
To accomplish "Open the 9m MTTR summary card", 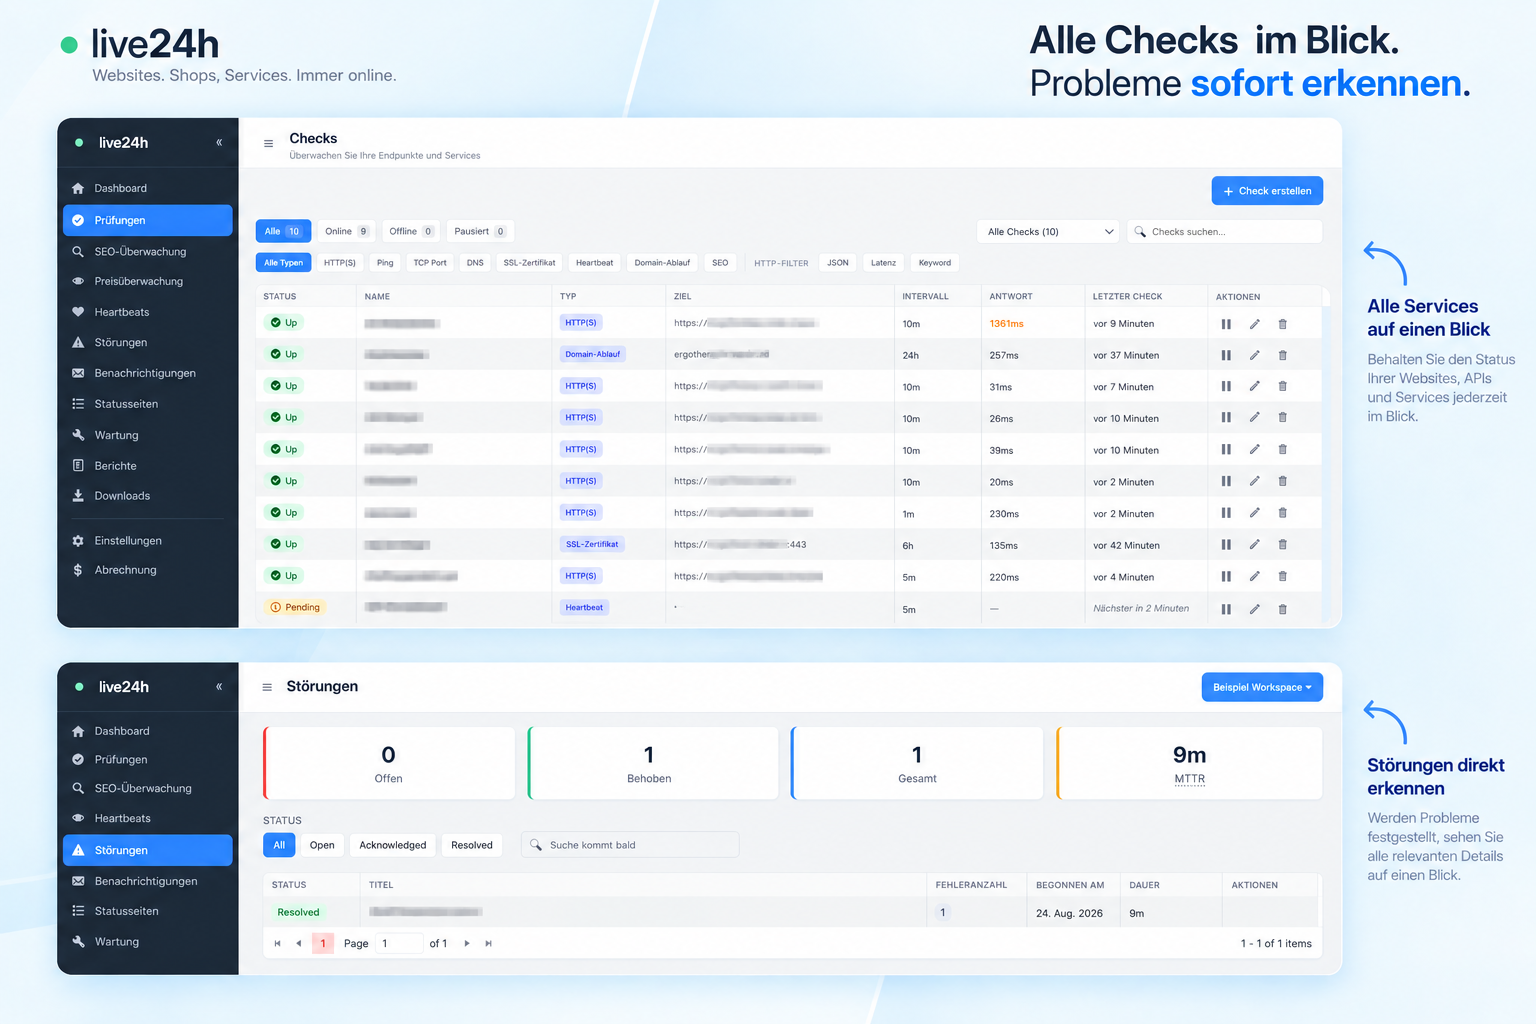I will point(1190,763).
